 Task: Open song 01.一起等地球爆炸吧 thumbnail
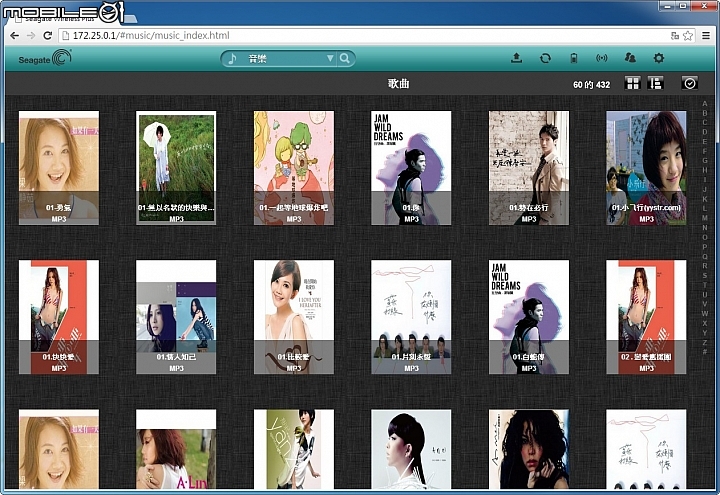(x=294, y=168)
